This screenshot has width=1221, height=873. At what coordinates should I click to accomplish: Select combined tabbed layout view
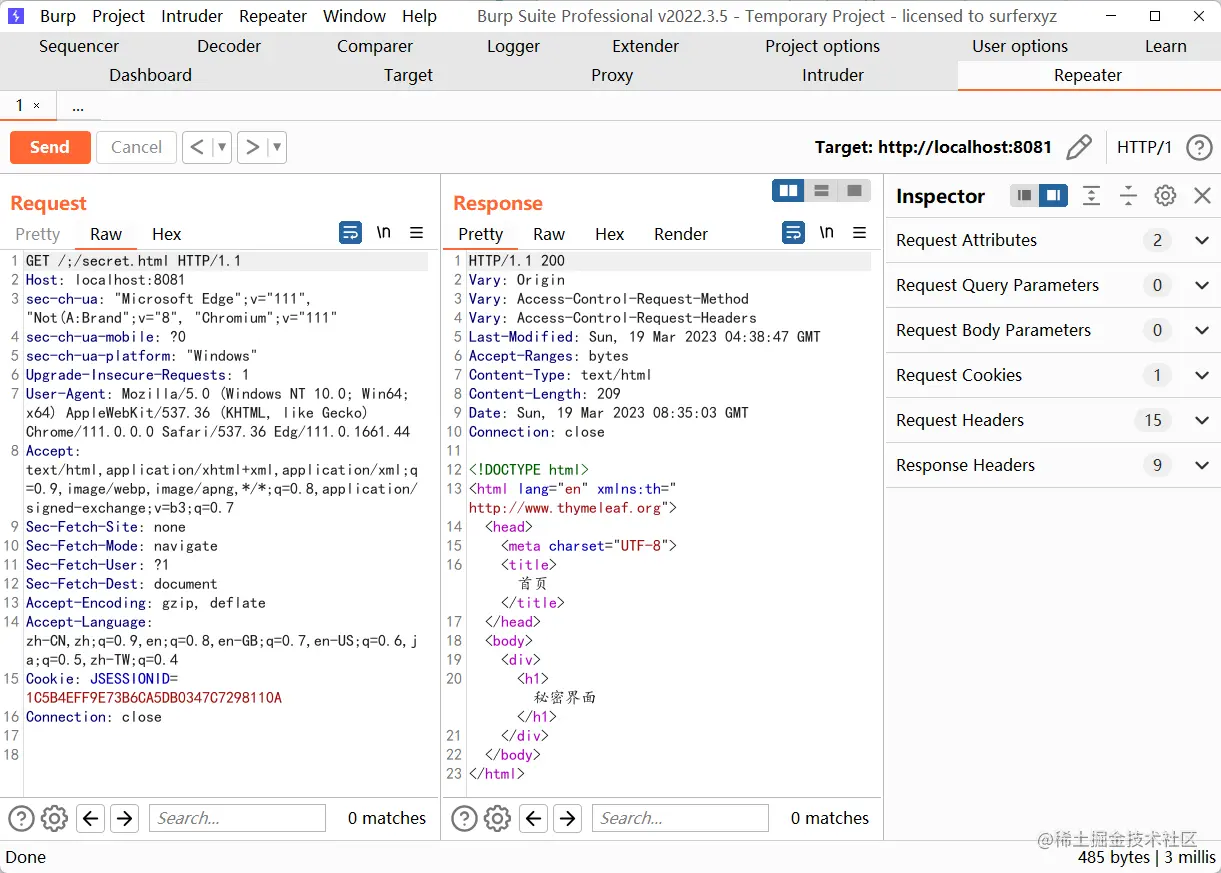pyautogui.click(x=854, y=191)
